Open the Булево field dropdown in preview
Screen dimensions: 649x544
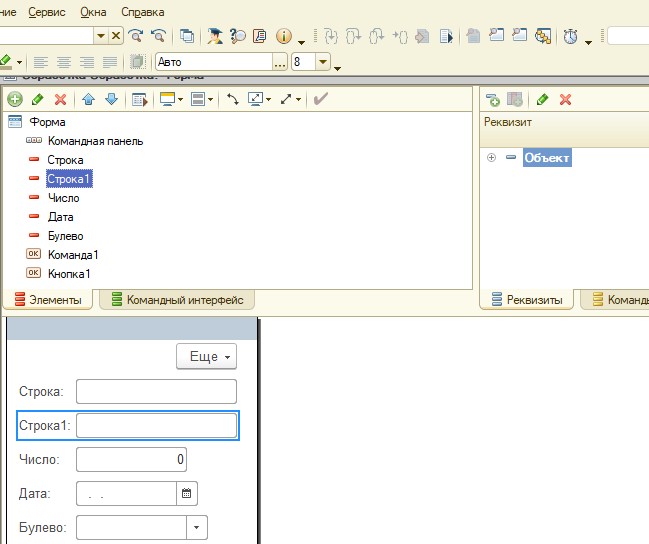[197, 527]
